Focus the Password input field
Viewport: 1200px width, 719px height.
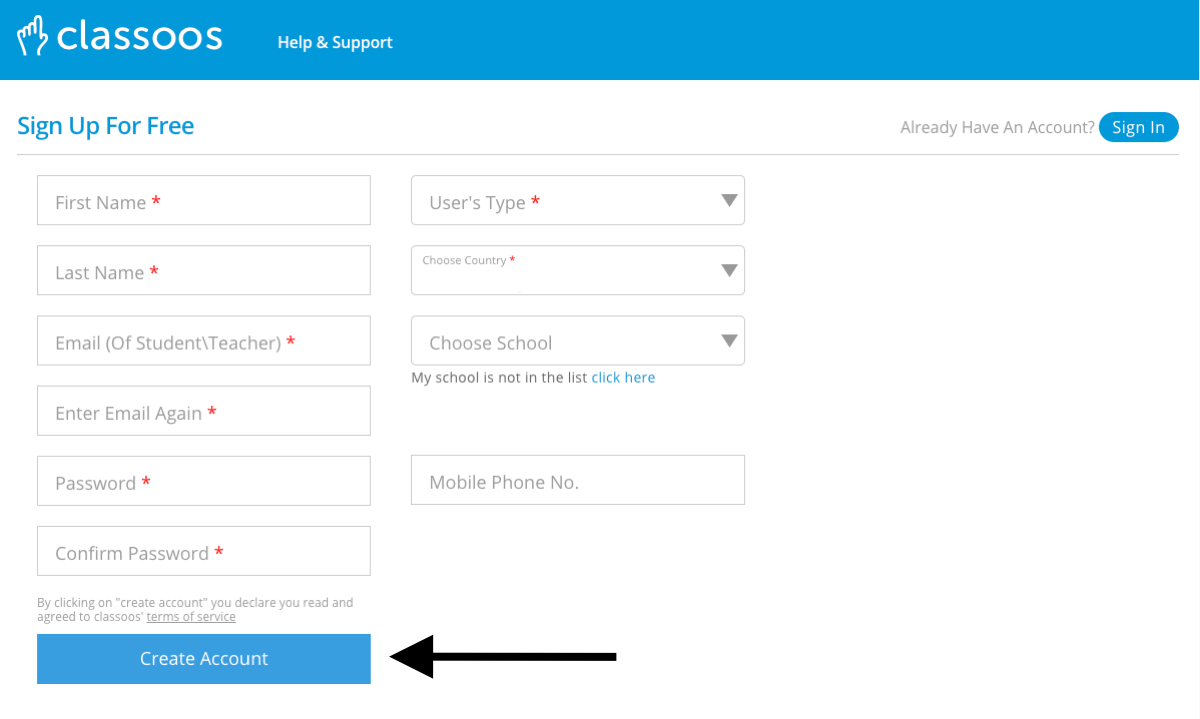204,481
